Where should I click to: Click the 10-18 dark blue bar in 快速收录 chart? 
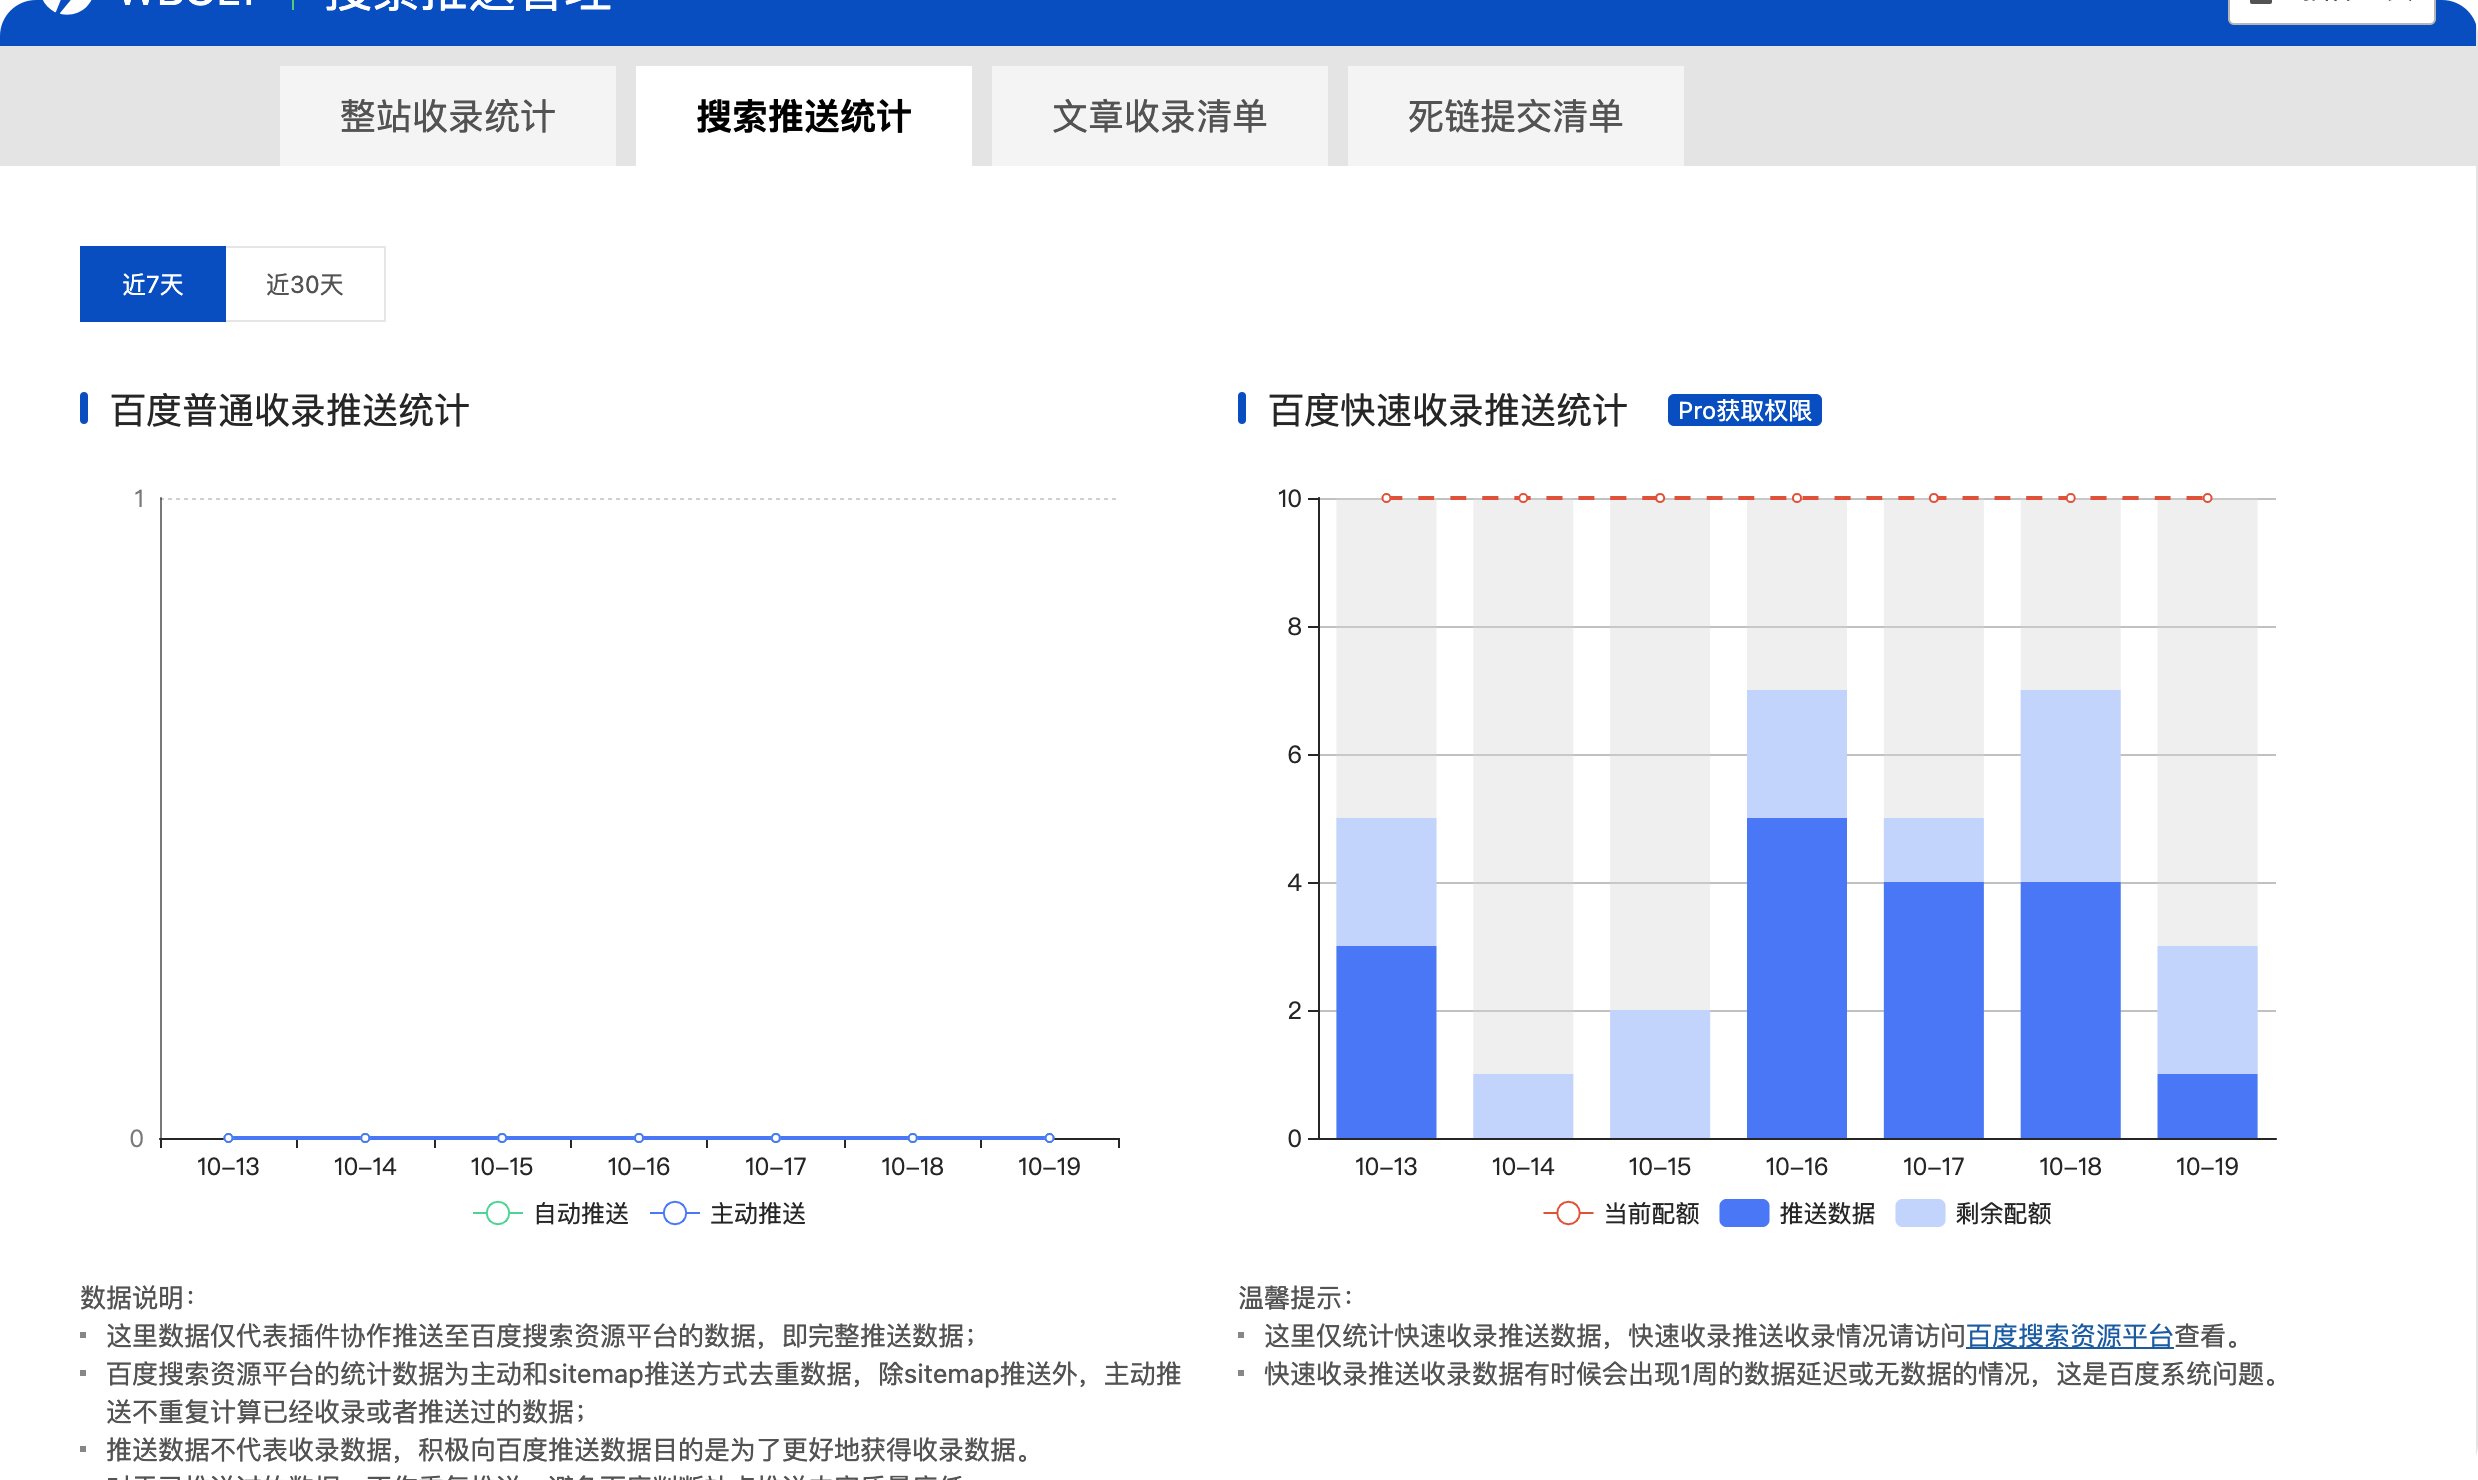pyautogui.click(x=2070, y=1010)
